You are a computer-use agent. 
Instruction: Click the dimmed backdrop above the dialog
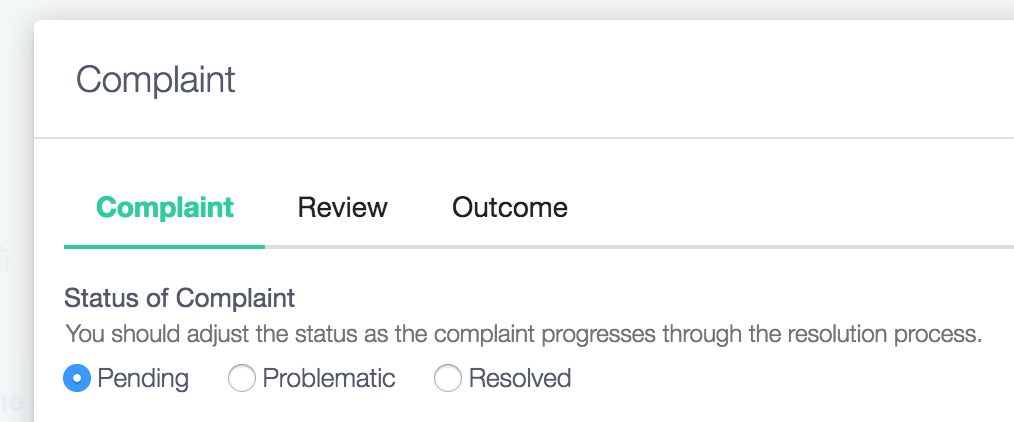[x=500, y=9]
